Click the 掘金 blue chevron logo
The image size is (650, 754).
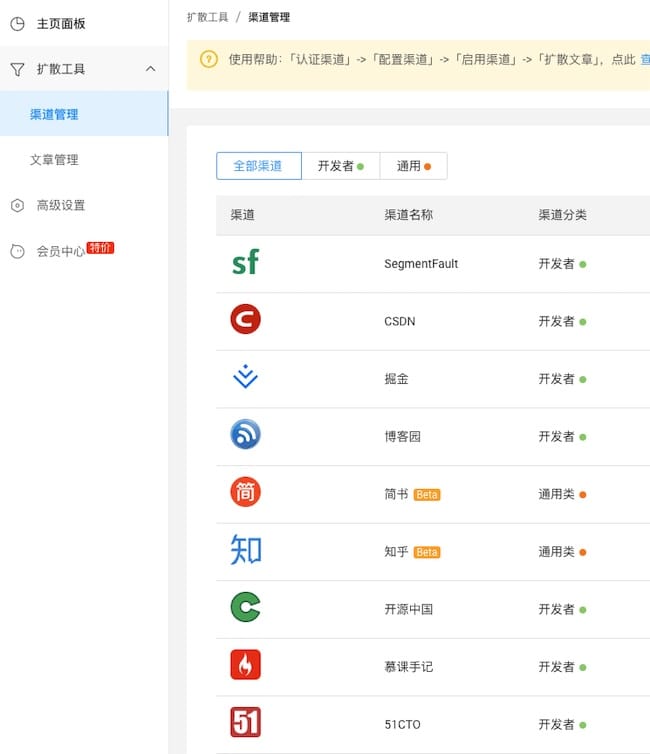[x=245, y=377]
